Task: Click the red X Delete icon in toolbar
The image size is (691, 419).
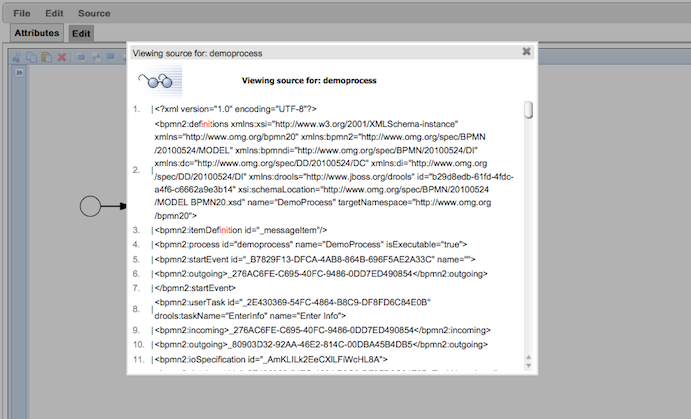Action: pos(62,57)
